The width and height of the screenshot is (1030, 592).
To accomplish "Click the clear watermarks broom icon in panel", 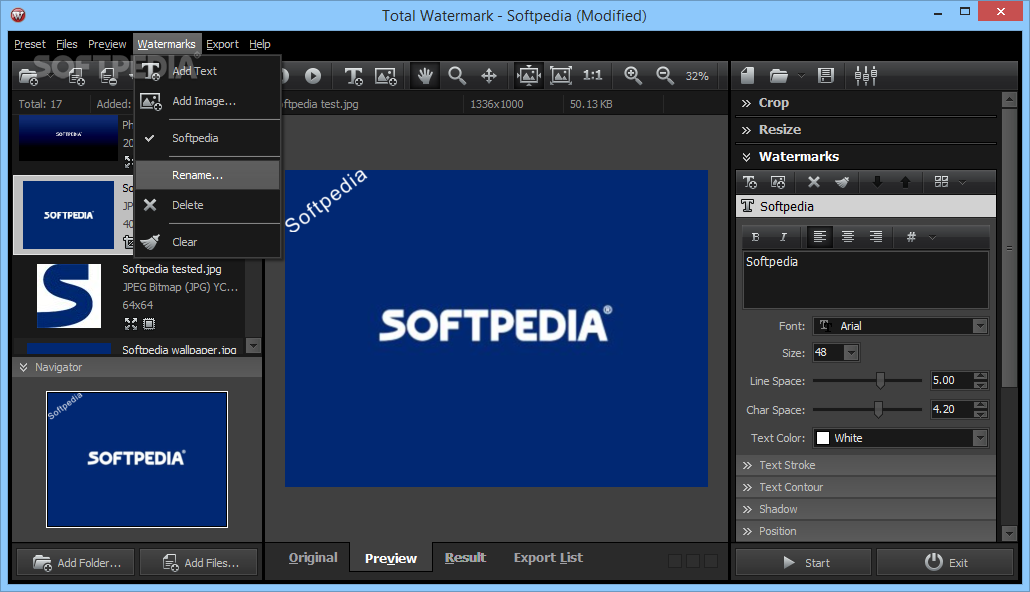I will coord(842,182).
